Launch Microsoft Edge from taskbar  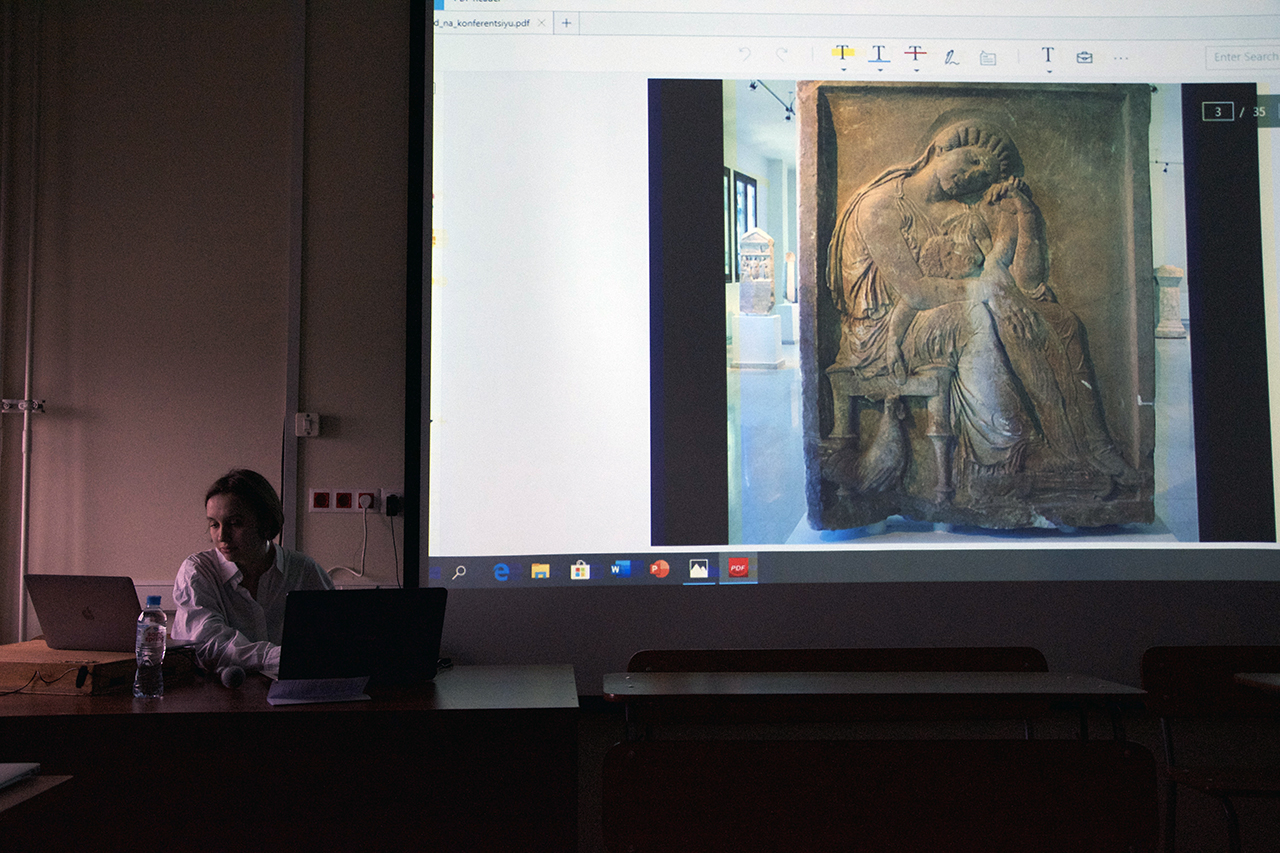point(501,572)
